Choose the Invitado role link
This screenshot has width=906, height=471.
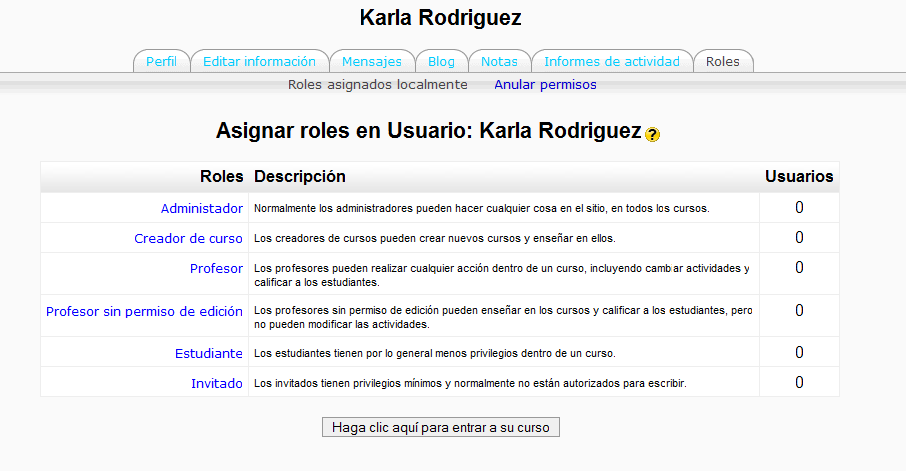point(216,383)
